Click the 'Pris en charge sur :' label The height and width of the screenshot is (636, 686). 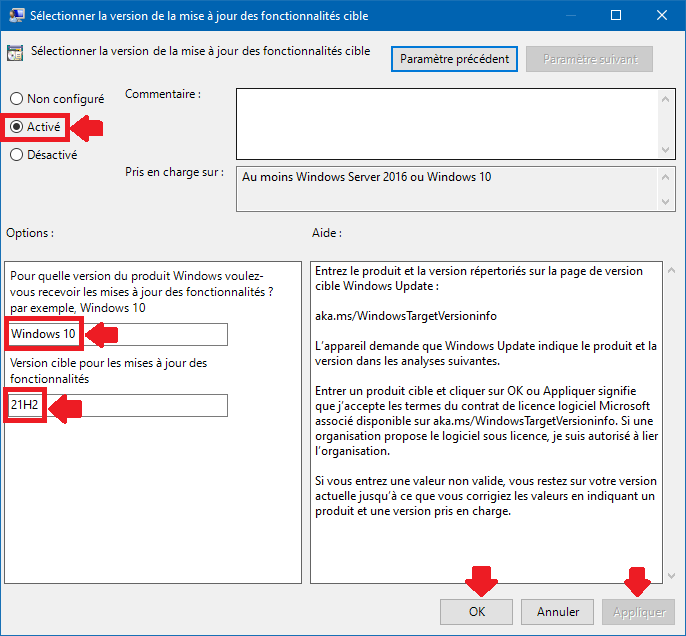[174, 172]
